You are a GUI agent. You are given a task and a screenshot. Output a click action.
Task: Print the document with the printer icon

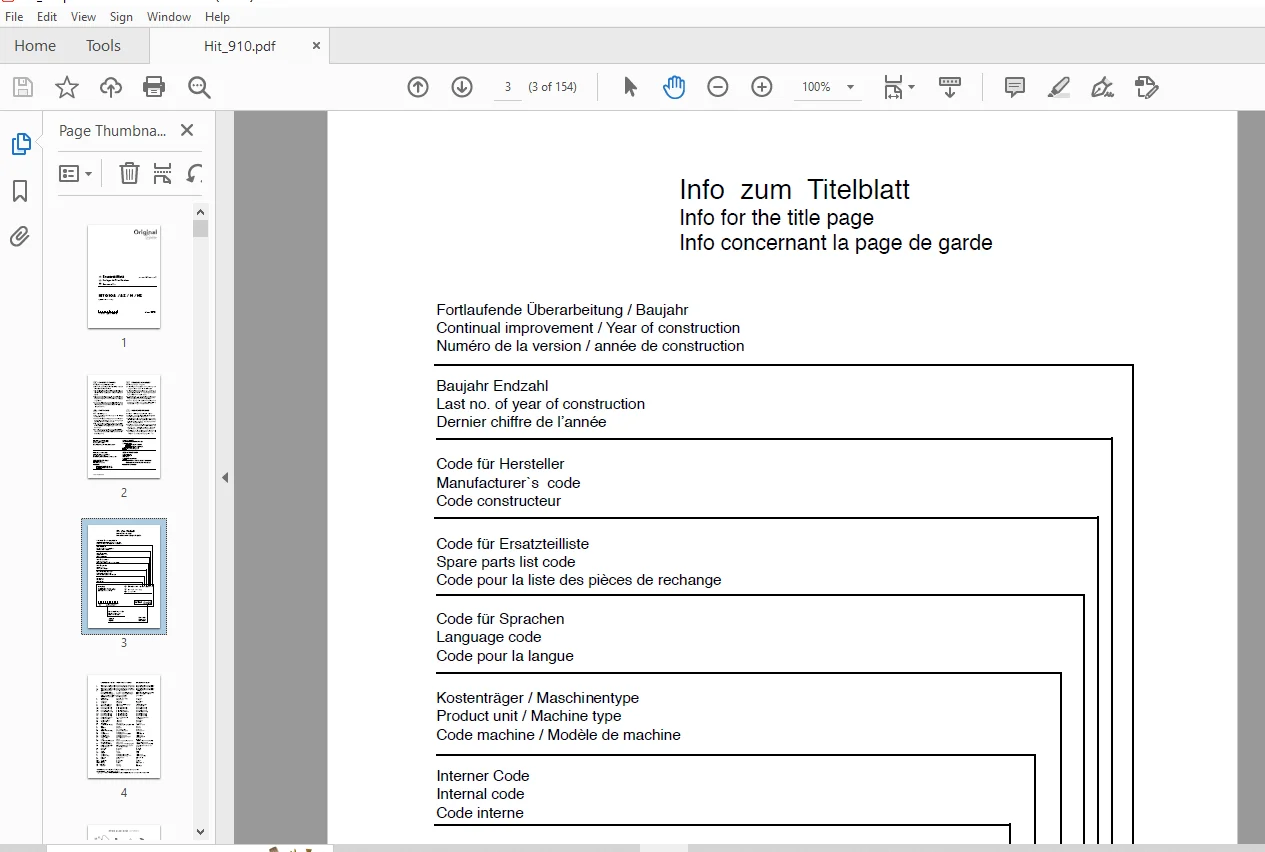tap(154, 87)
